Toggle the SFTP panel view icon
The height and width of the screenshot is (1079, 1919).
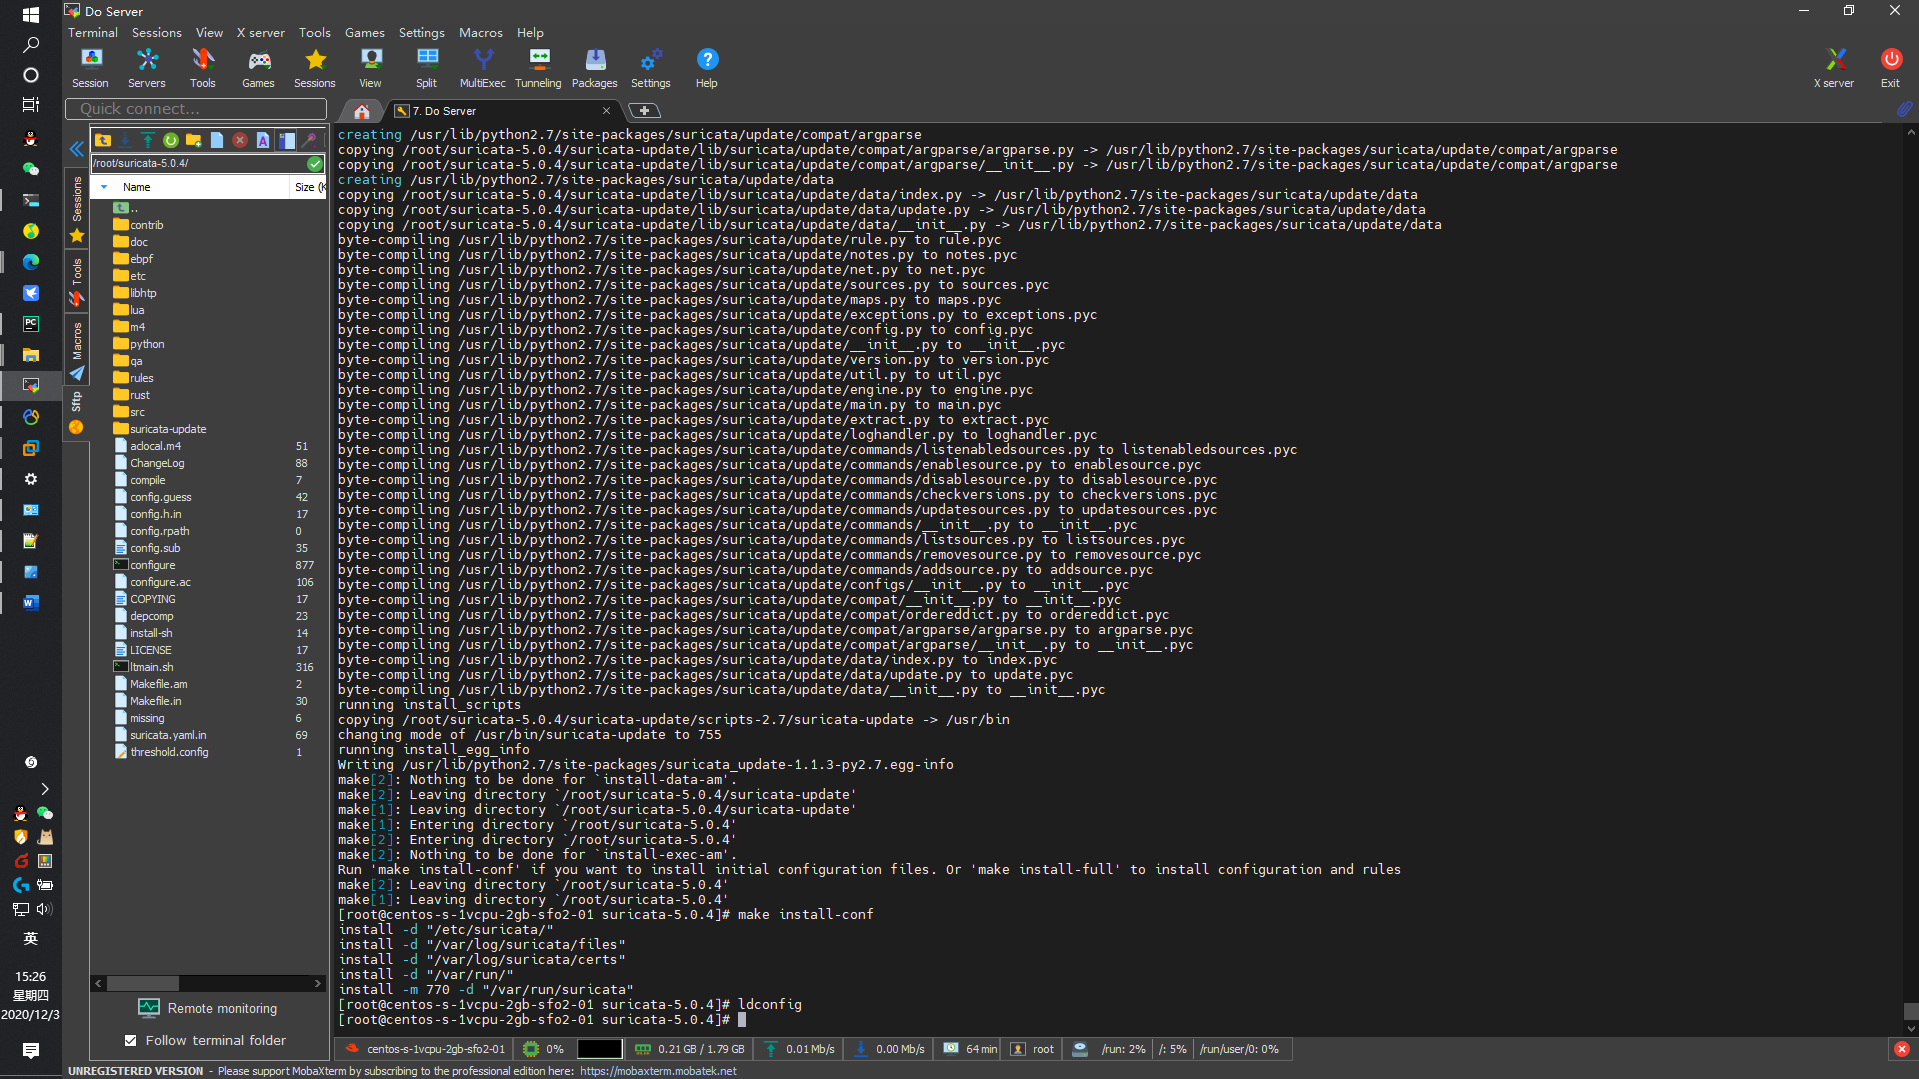point(287,140)
